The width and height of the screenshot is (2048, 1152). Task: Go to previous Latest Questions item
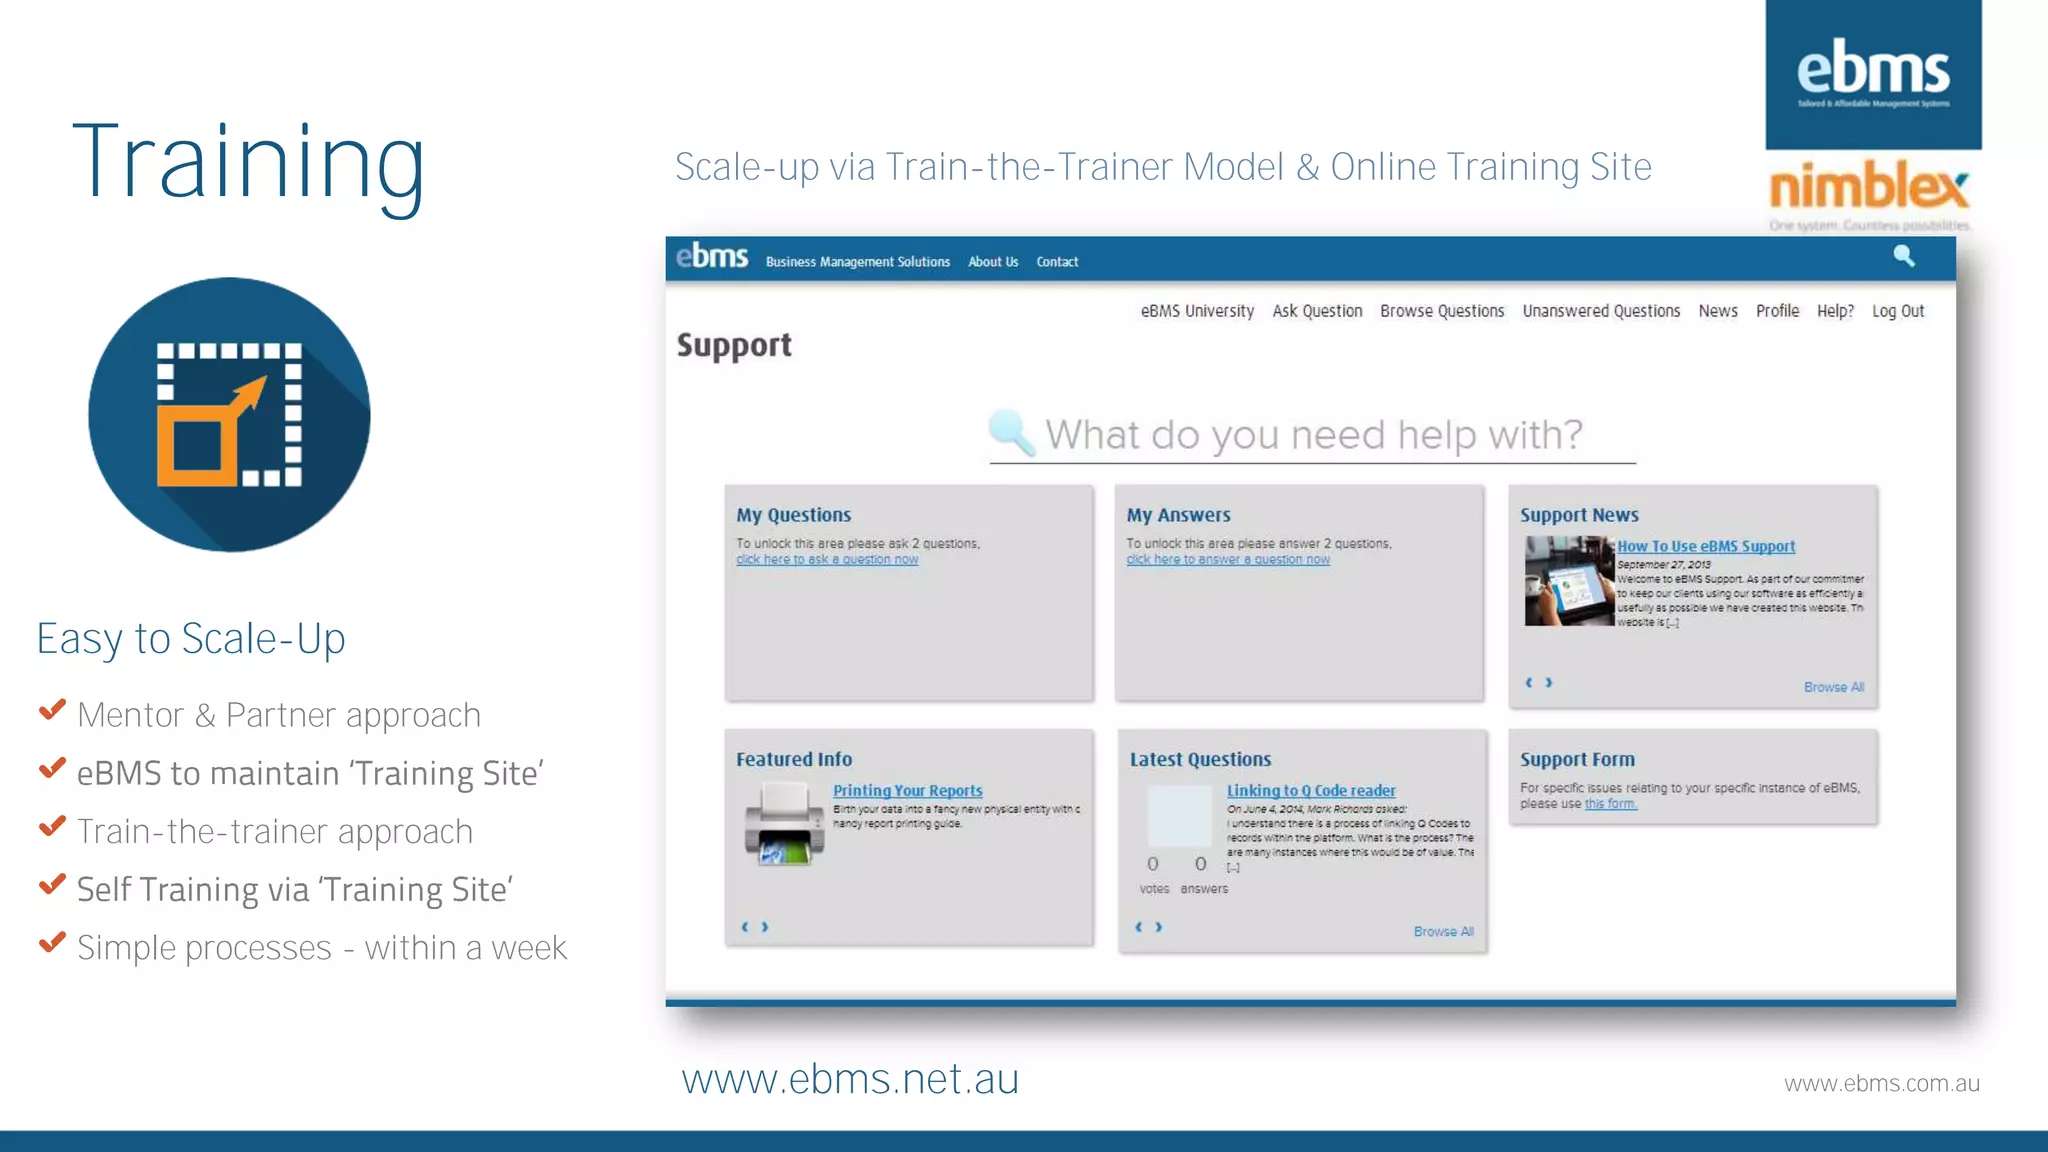coord(1138,927)
